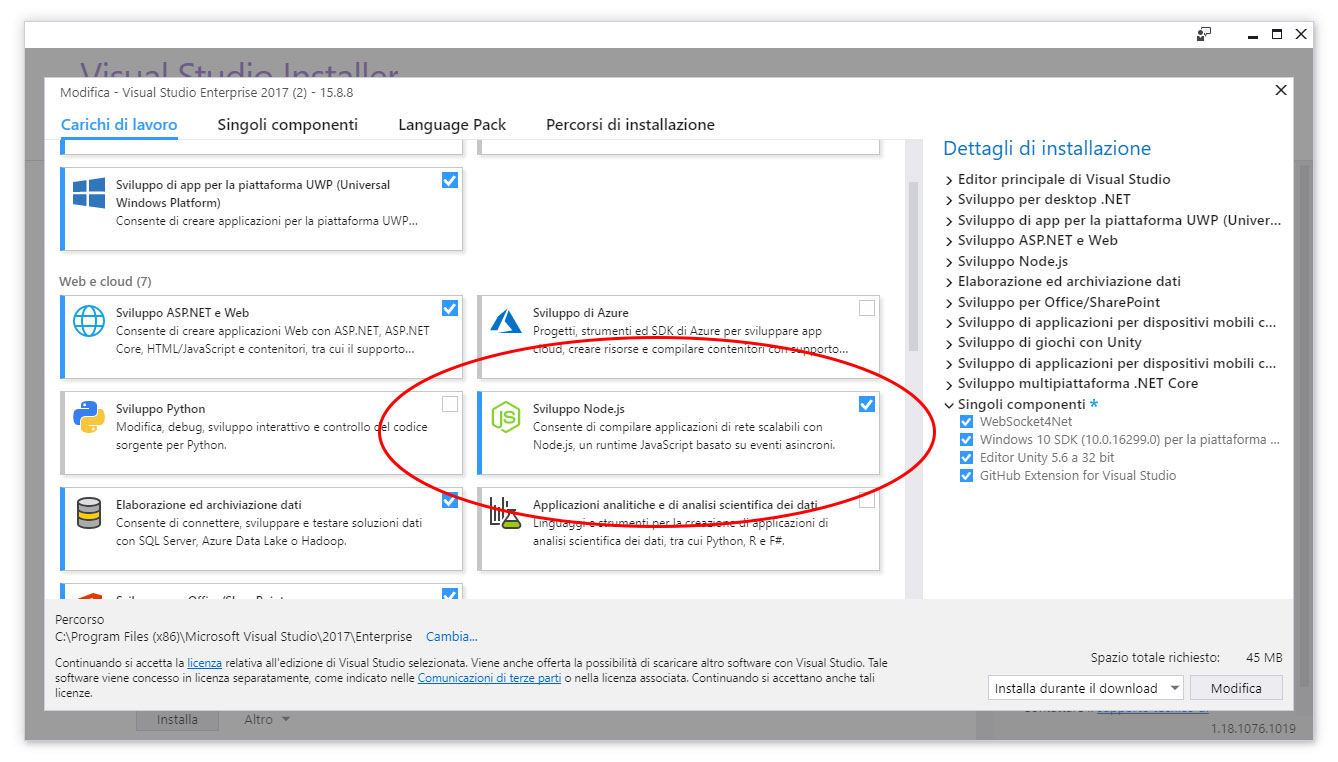1338x762 pixels.
Task: Switch to the Singoli componenti tab
Action: click(x=287, y=125)
